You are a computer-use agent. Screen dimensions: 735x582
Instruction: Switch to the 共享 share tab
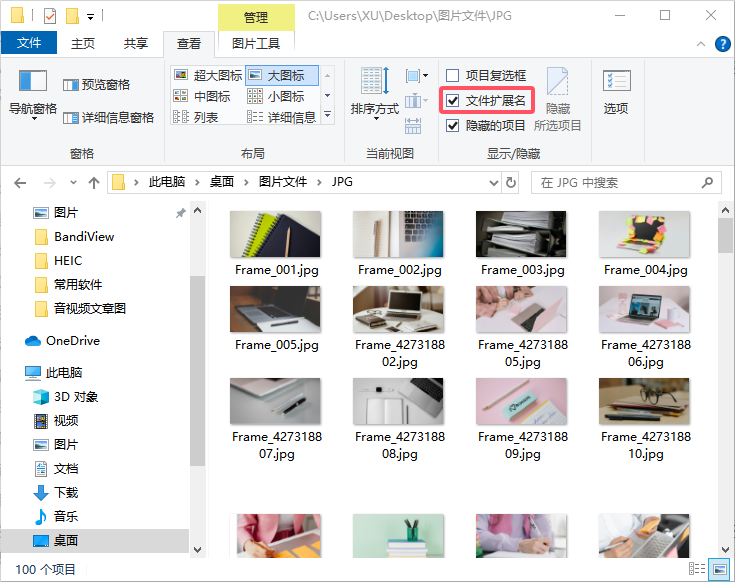(x=136, y=44)
